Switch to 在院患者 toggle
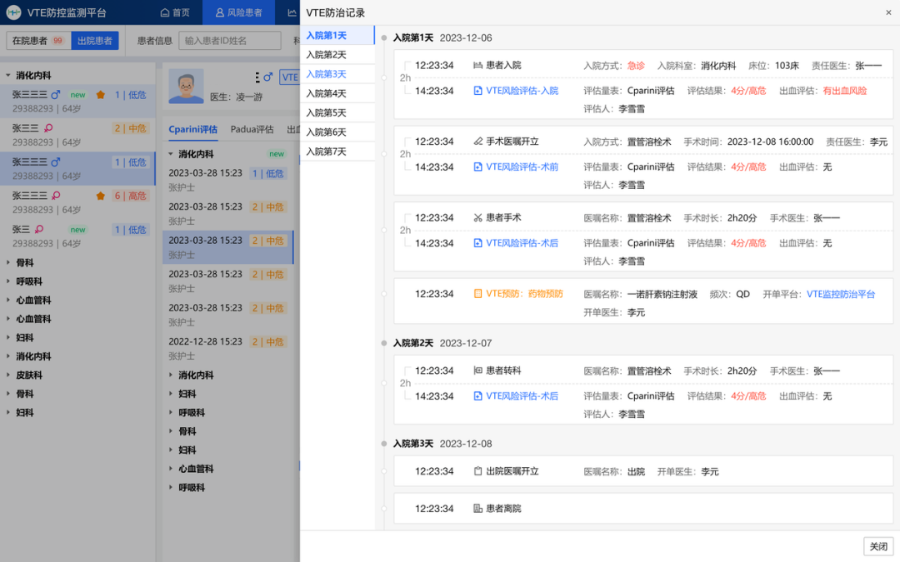The height and width of the screenshot is (562, 900). pos(28,41)
